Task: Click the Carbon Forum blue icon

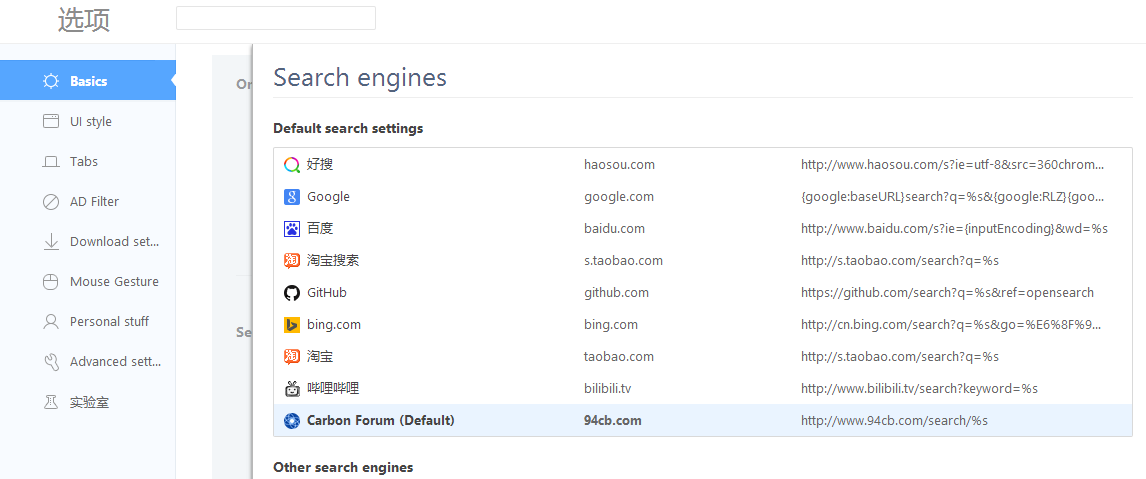Action: click(292, 420)
